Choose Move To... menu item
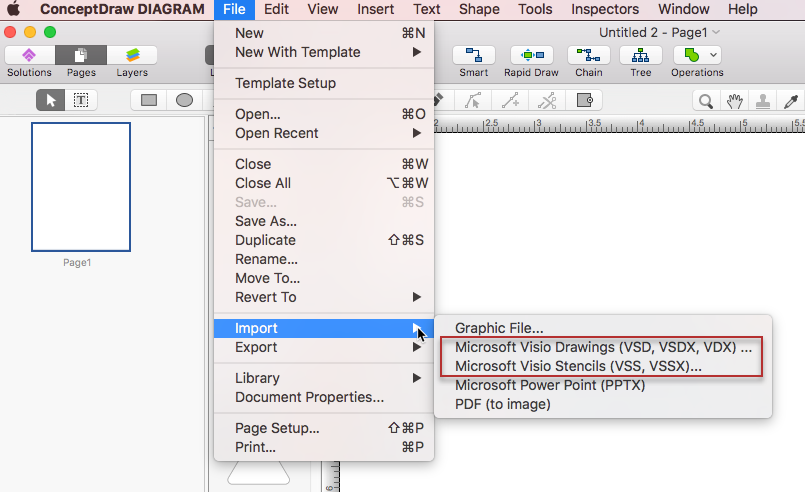 click(x=324, y=278)
